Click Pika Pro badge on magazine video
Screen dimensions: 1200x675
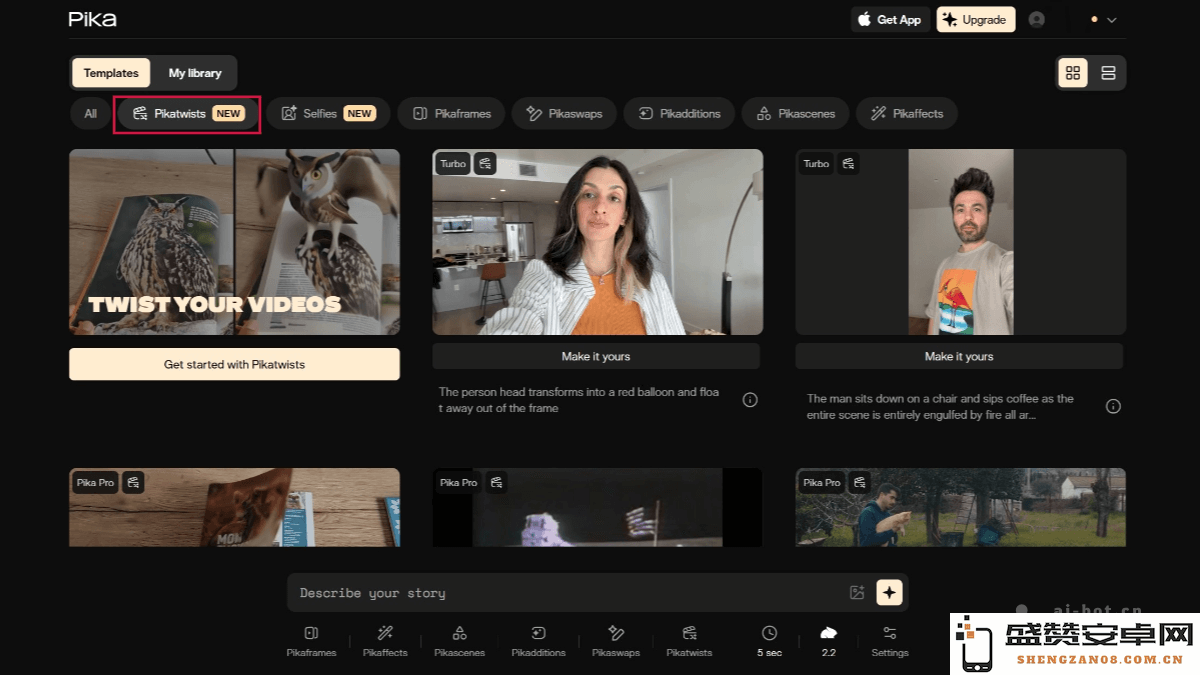click(x=96, y=483)
